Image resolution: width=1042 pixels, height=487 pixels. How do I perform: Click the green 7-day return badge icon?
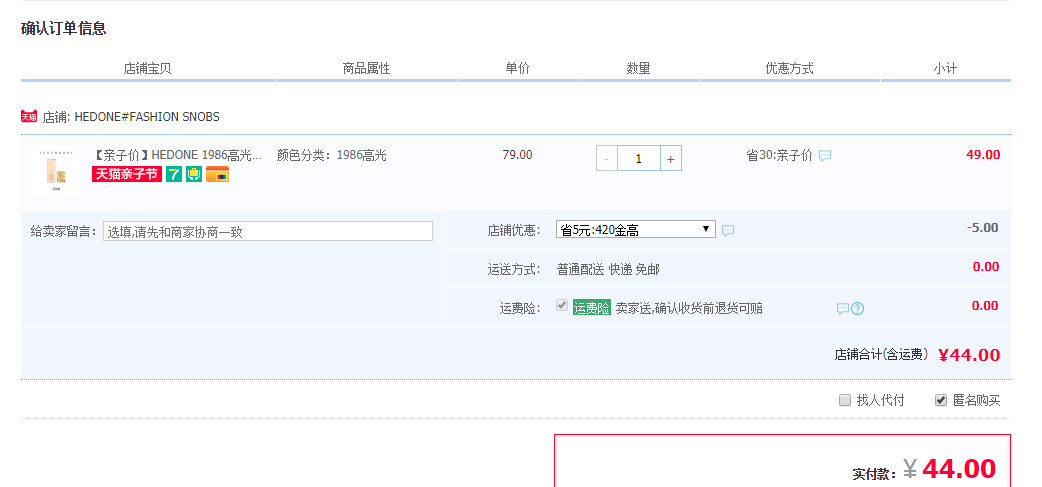(173, 174)
